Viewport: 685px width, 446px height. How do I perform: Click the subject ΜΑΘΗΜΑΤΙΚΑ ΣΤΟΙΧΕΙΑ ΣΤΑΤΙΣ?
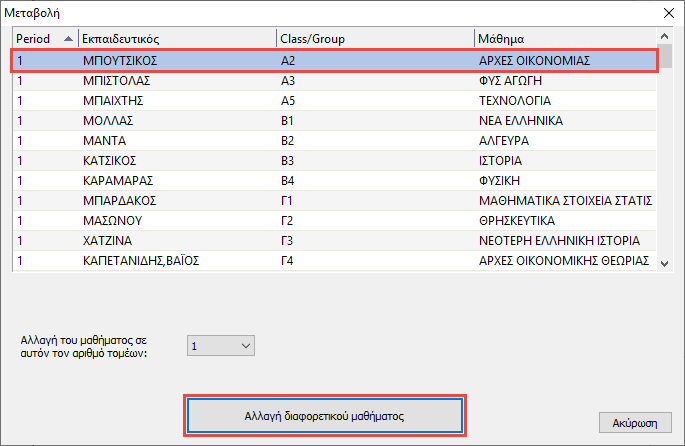click(565, 201)
